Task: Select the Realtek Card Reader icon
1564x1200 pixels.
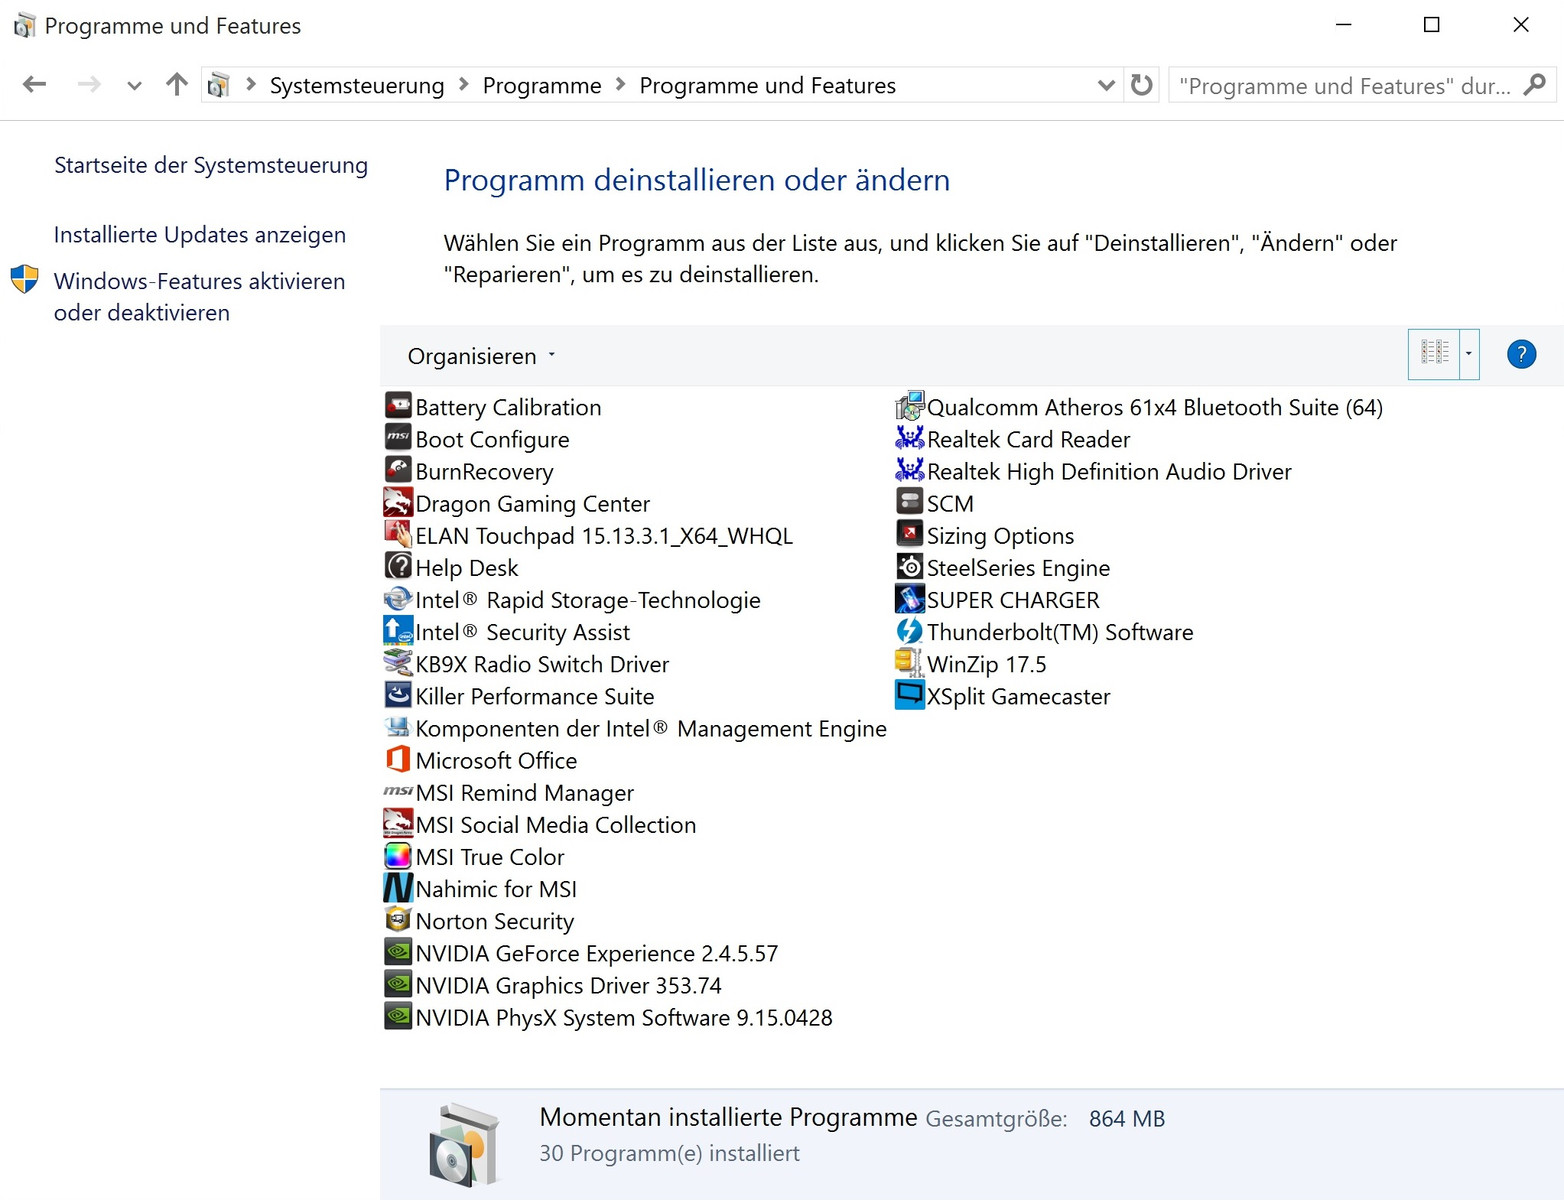Action: click(x=910, y=438)
